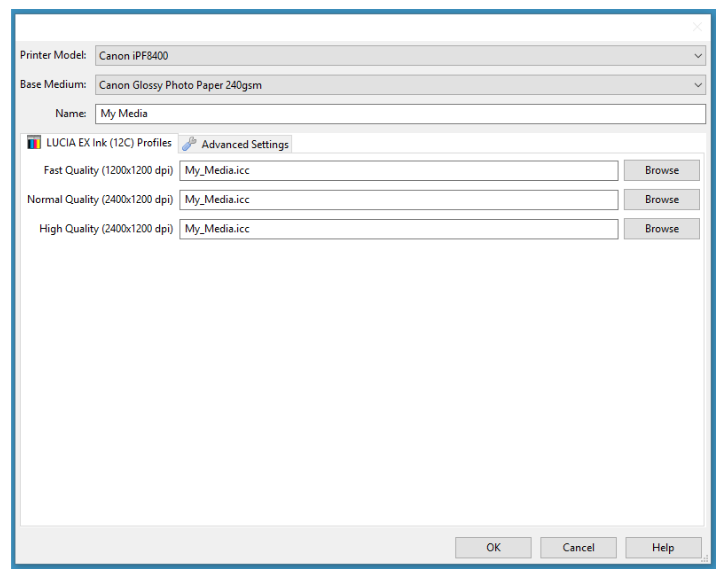Switch to the Advanced Settings tab

236,144
